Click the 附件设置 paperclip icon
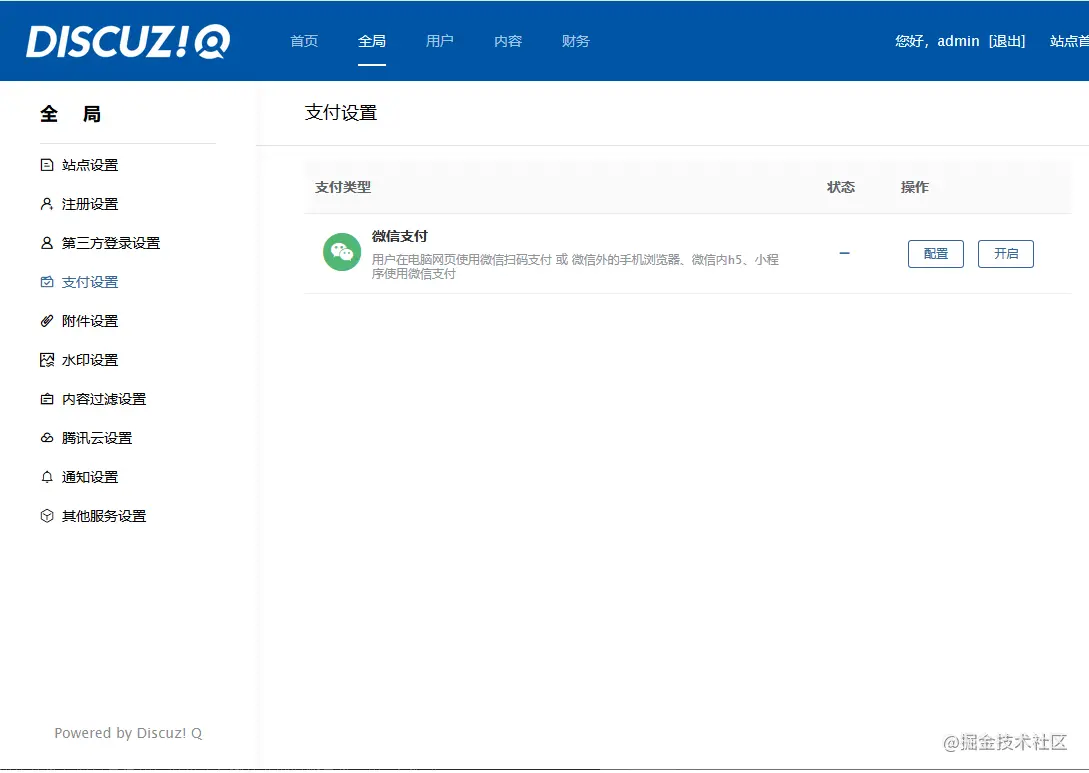The width and height of the screenshot is (1089, 773). pos(47,320)
